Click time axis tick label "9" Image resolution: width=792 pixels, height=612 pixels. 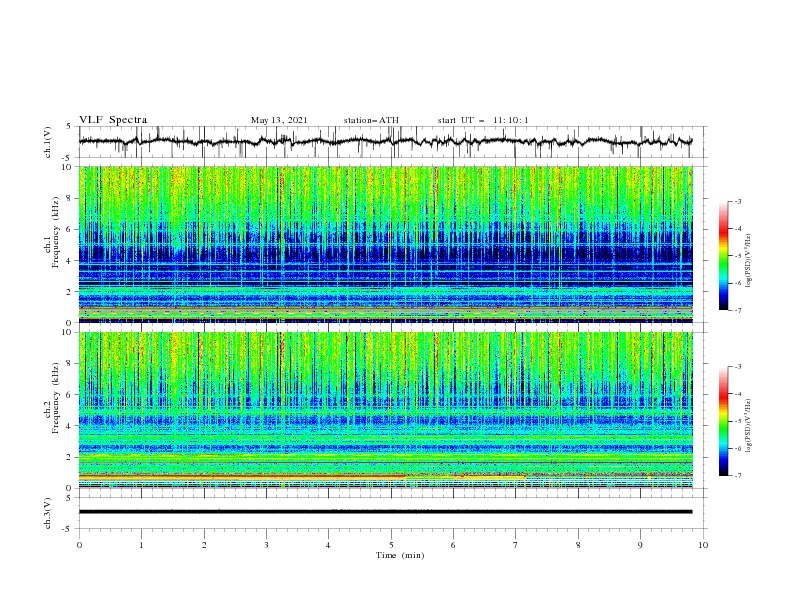640,545
